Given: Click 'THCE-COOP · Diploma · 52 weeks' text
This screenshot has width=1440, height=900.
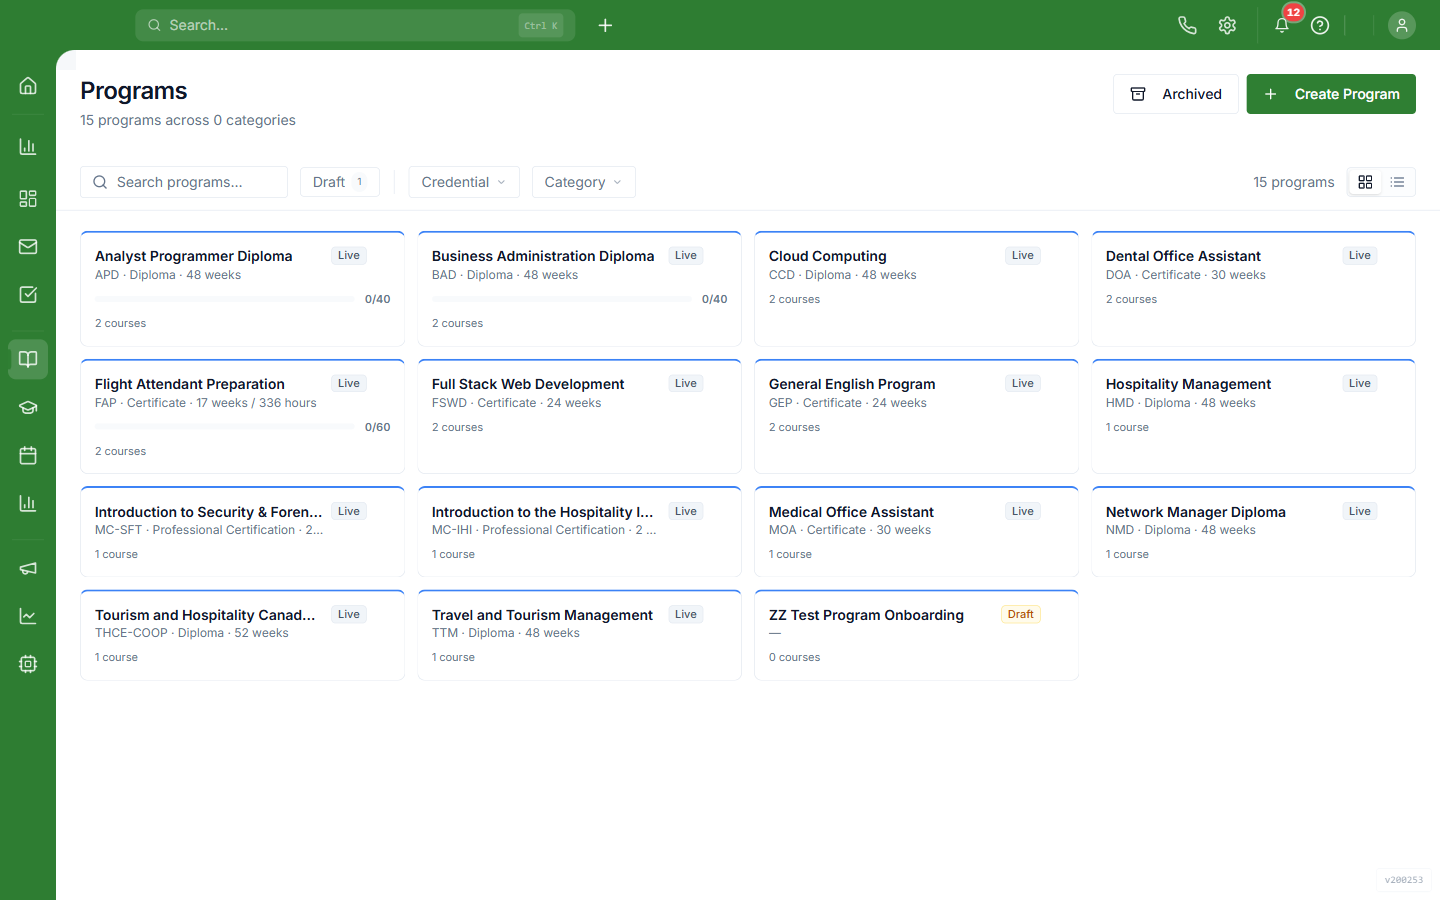Looking at the screenshot, I should (x=191, y=633).
